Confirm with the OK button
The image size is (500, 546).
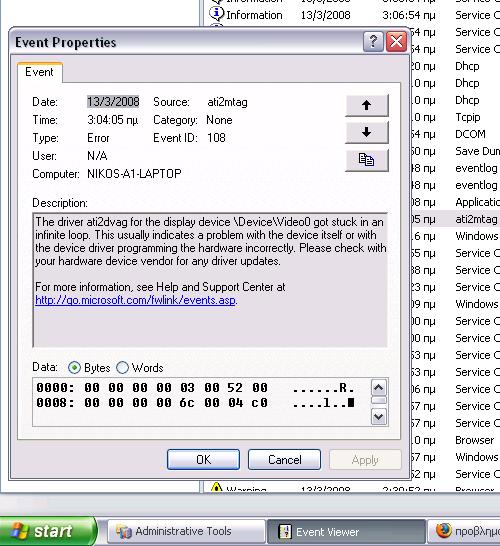tap(203, 460)
